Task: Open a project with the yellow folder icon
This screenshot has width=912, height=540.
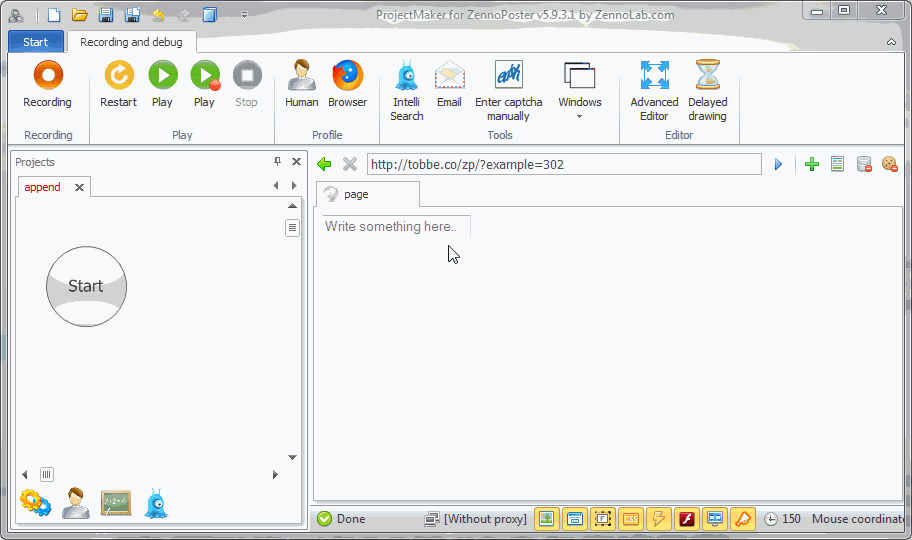Action: 80,15
